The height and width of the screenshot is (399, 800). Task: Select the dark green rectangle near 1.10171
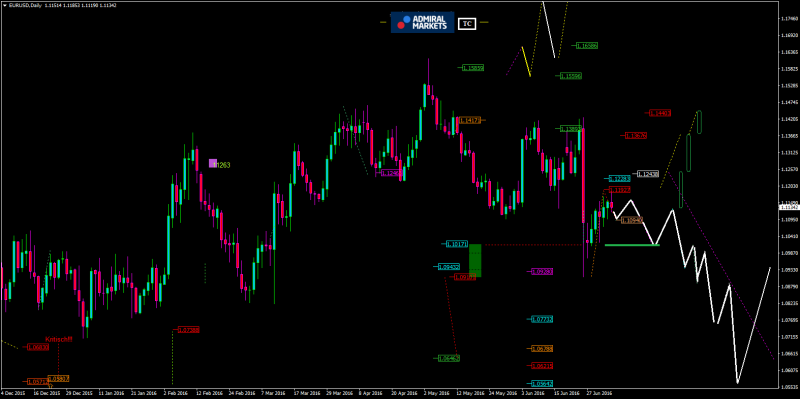(475, 260)
